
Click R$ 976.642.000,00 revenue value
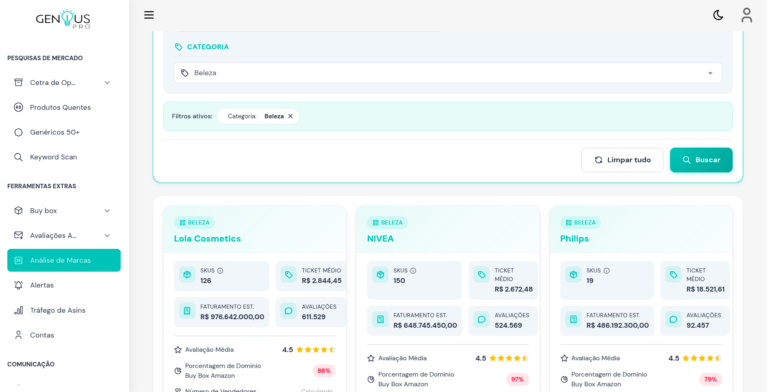tap(232, 317)
